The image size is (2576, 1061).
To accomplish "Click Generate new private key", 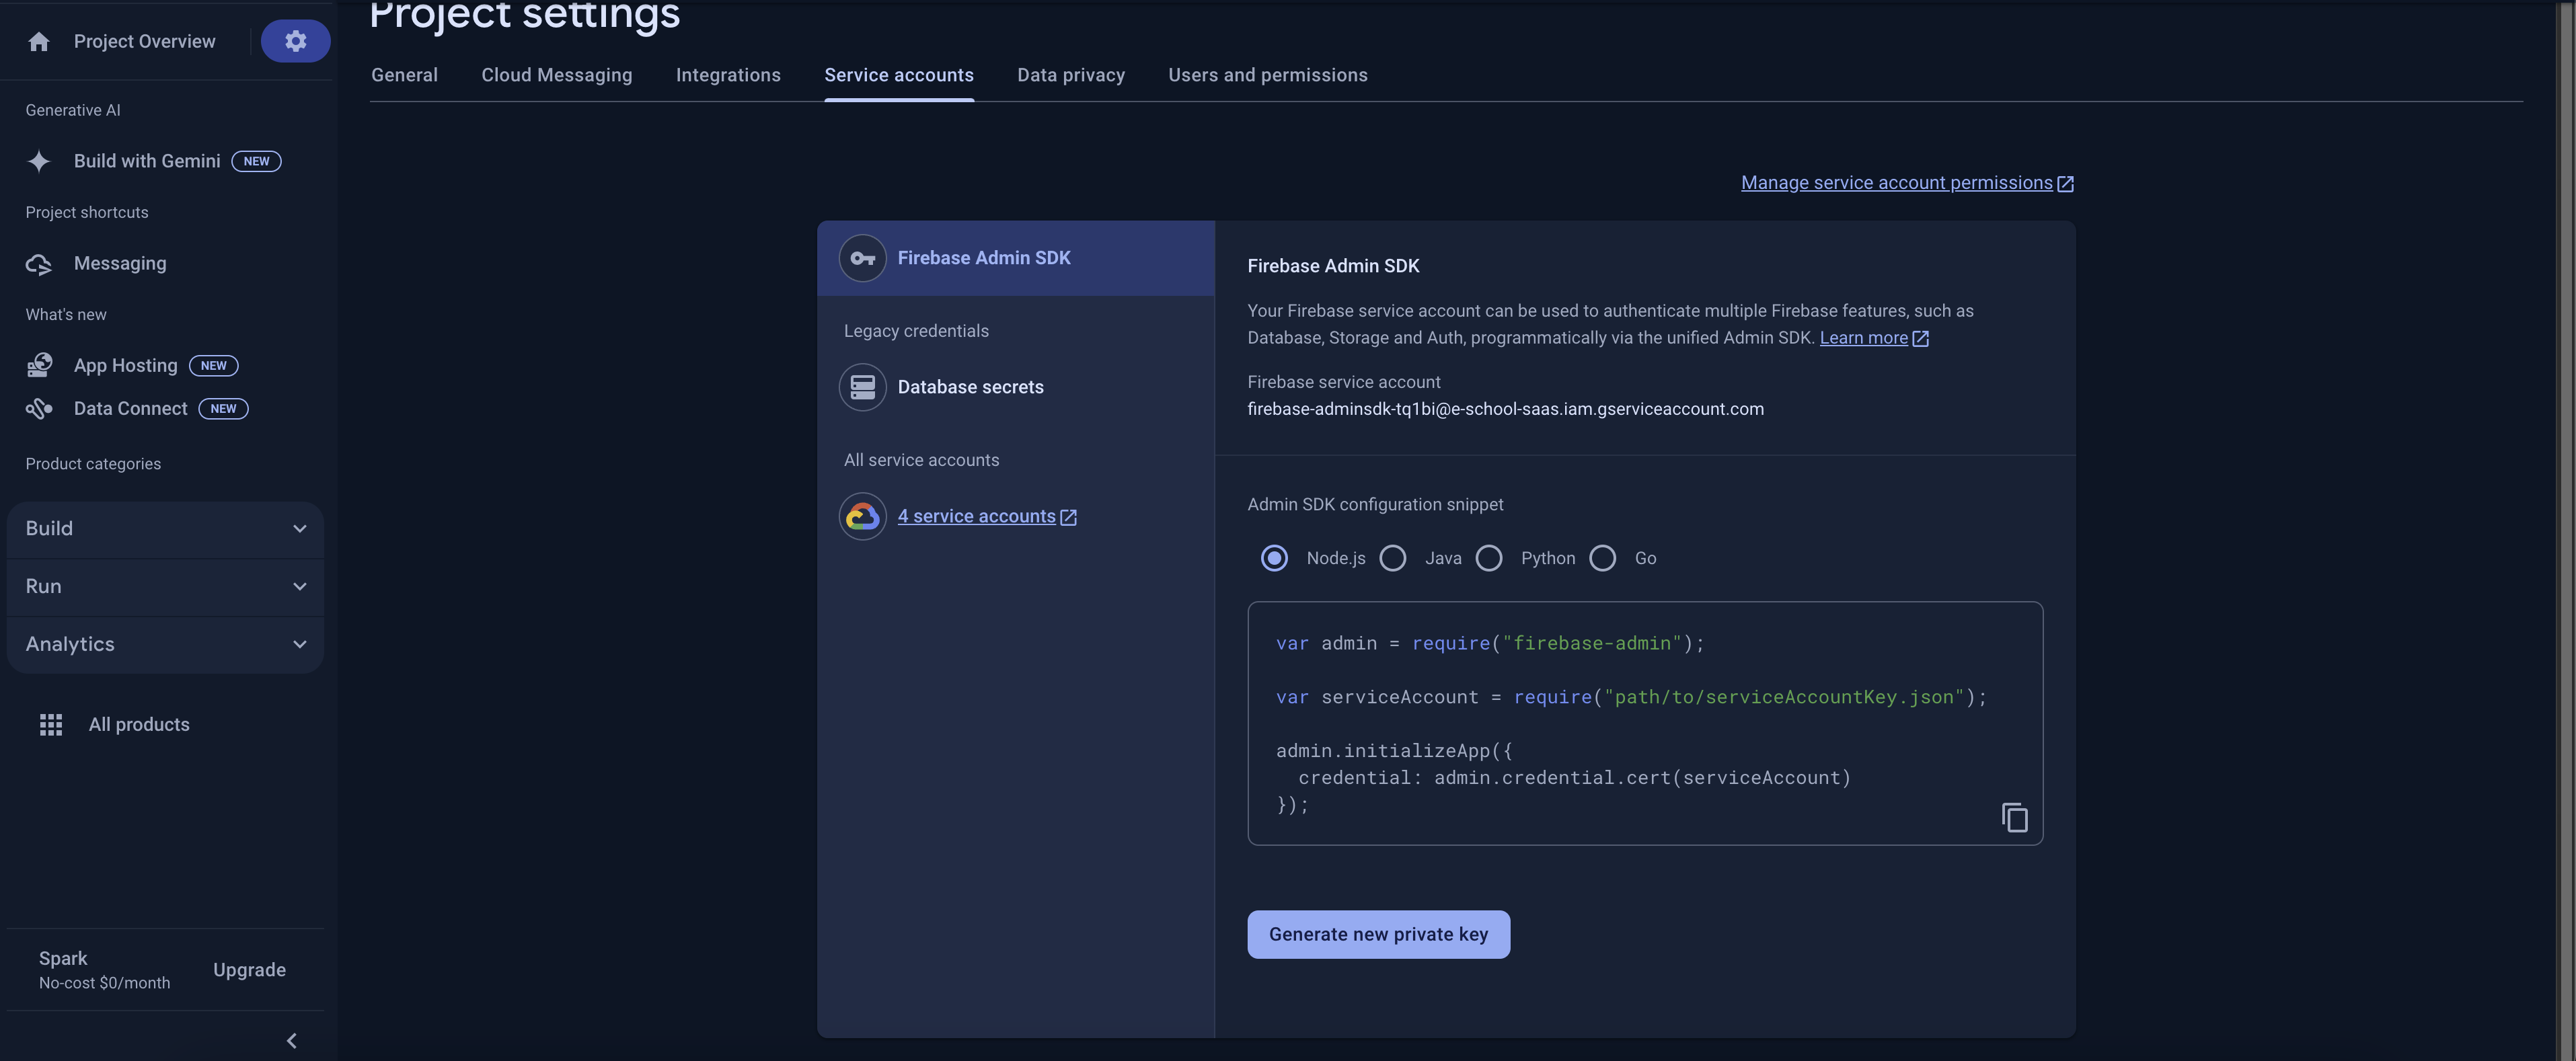I will (1378, 934).
